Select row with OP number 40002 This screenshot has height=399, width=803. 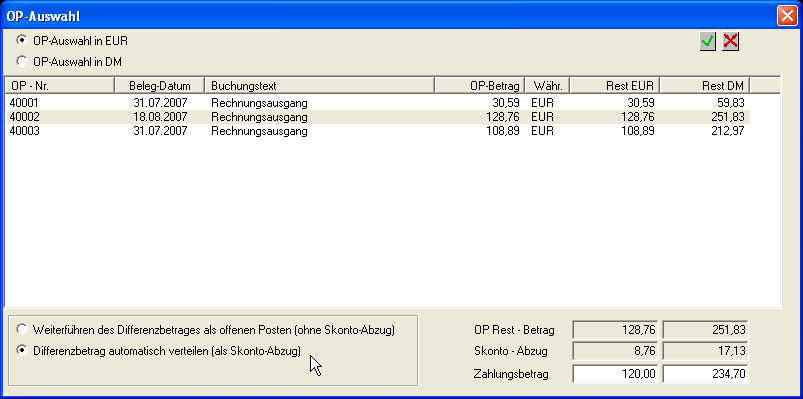(377, 117)
